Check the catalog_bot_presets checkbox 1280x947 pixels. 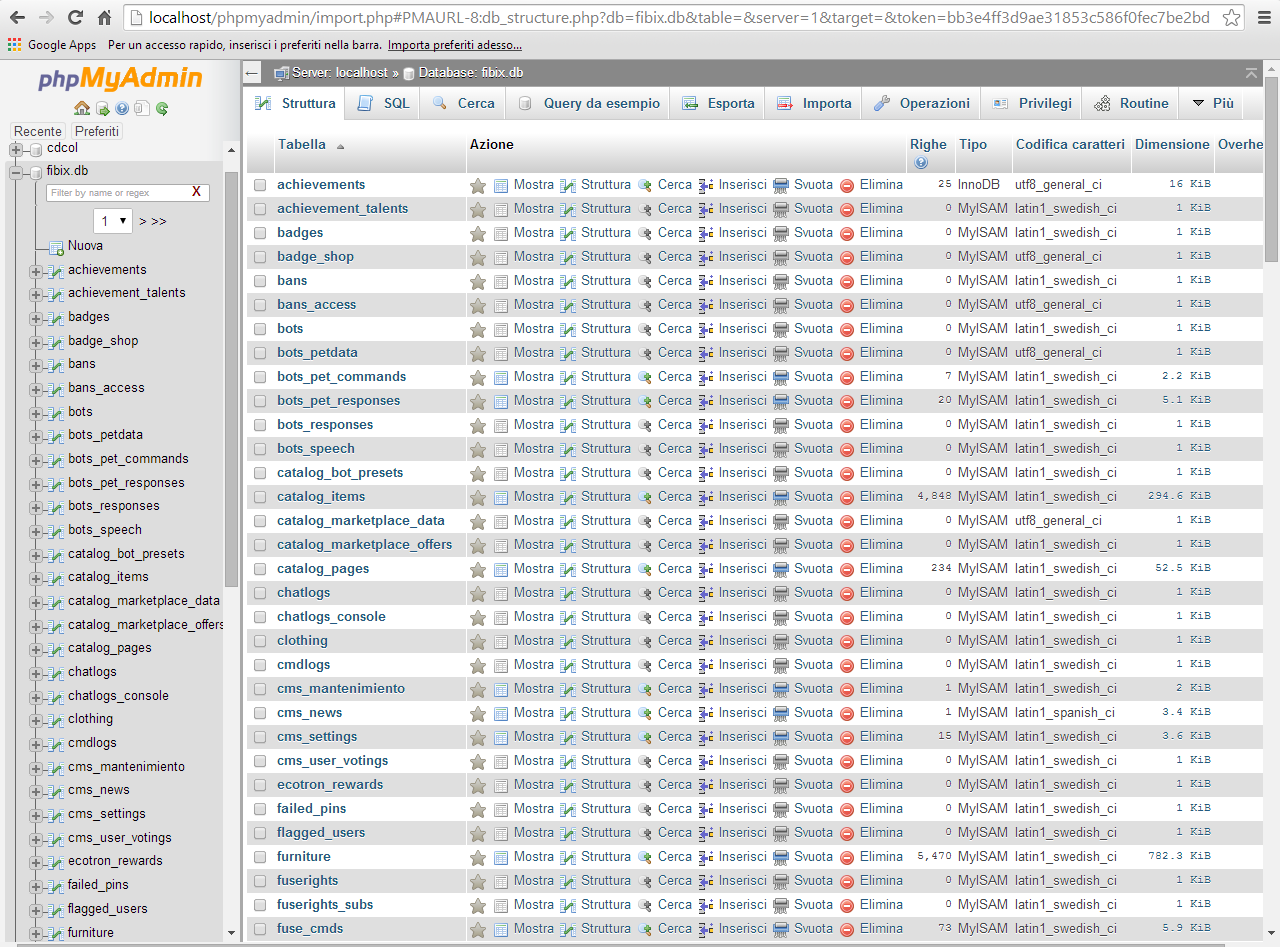(x=260, y=473)
